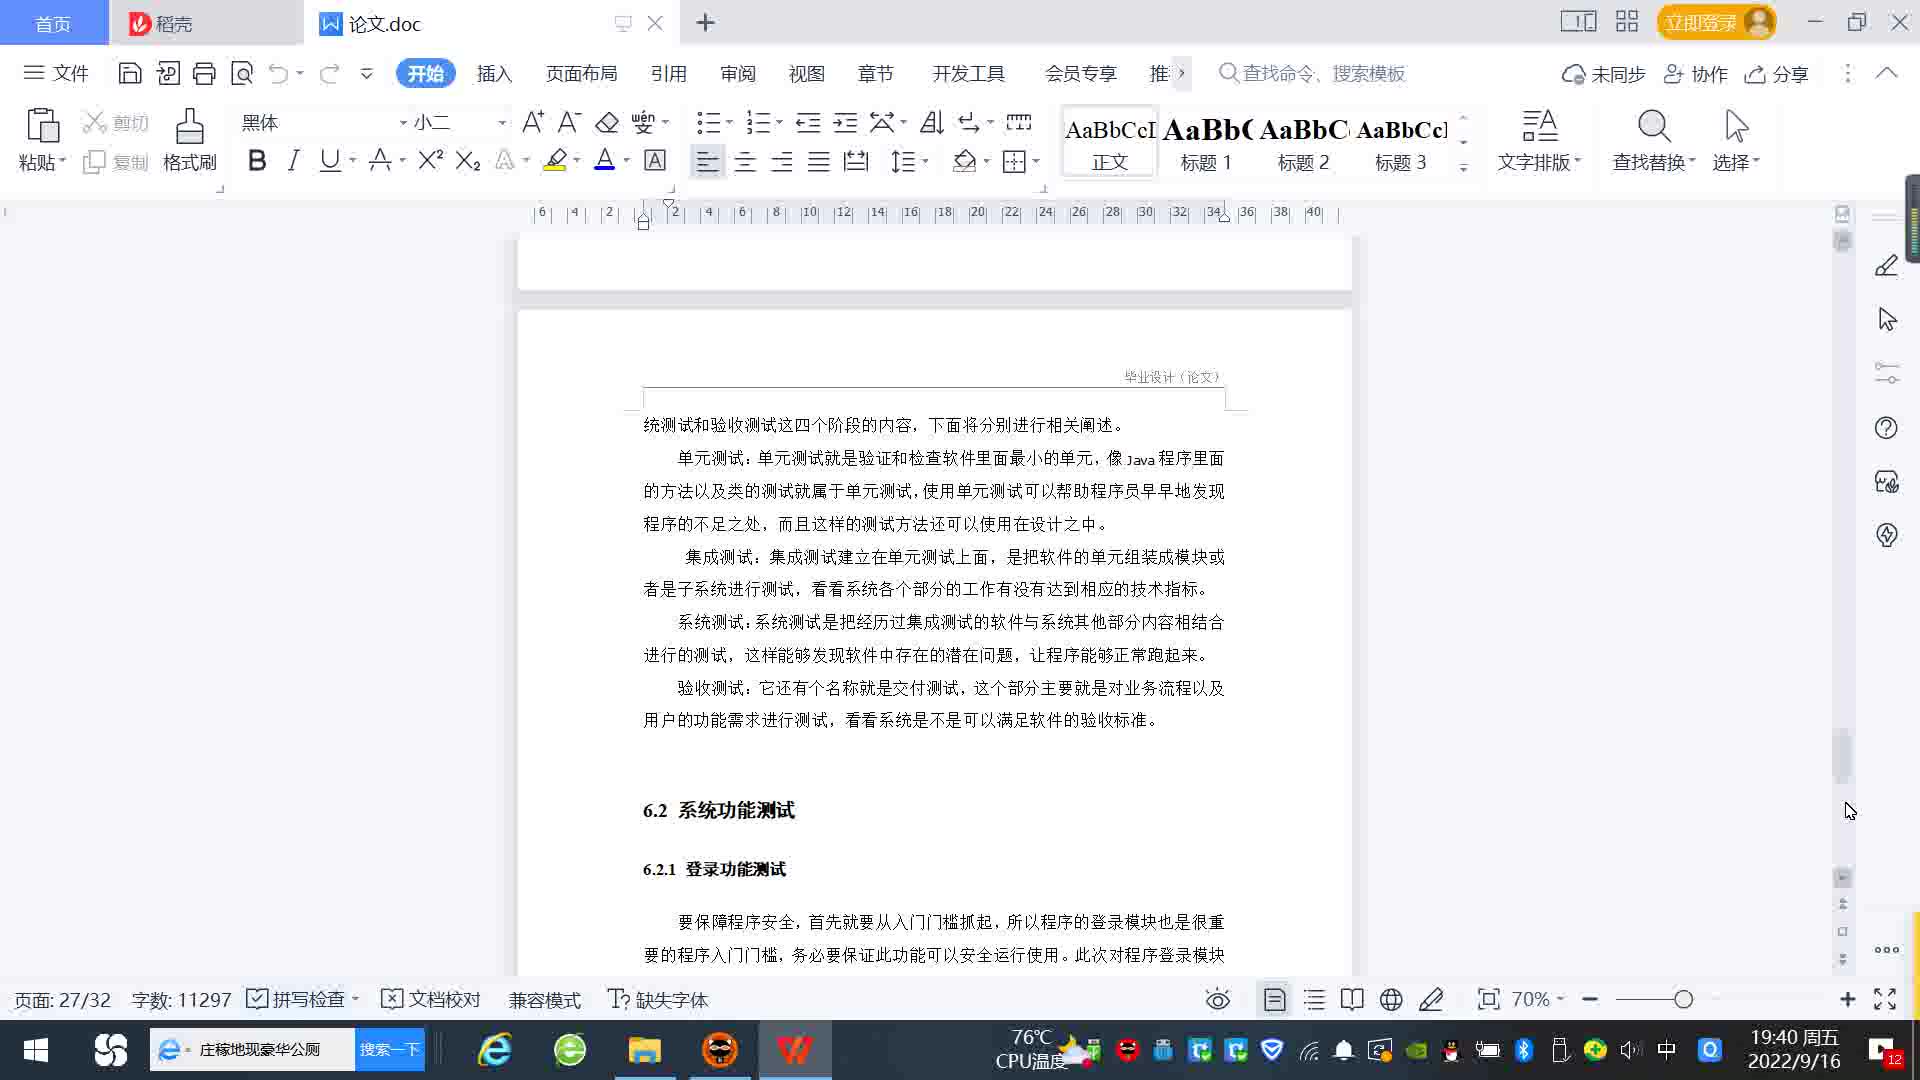The image size is (1920, 1080).
Task: Click the 立即登录 login button
Action: (x=1716, y=22)
